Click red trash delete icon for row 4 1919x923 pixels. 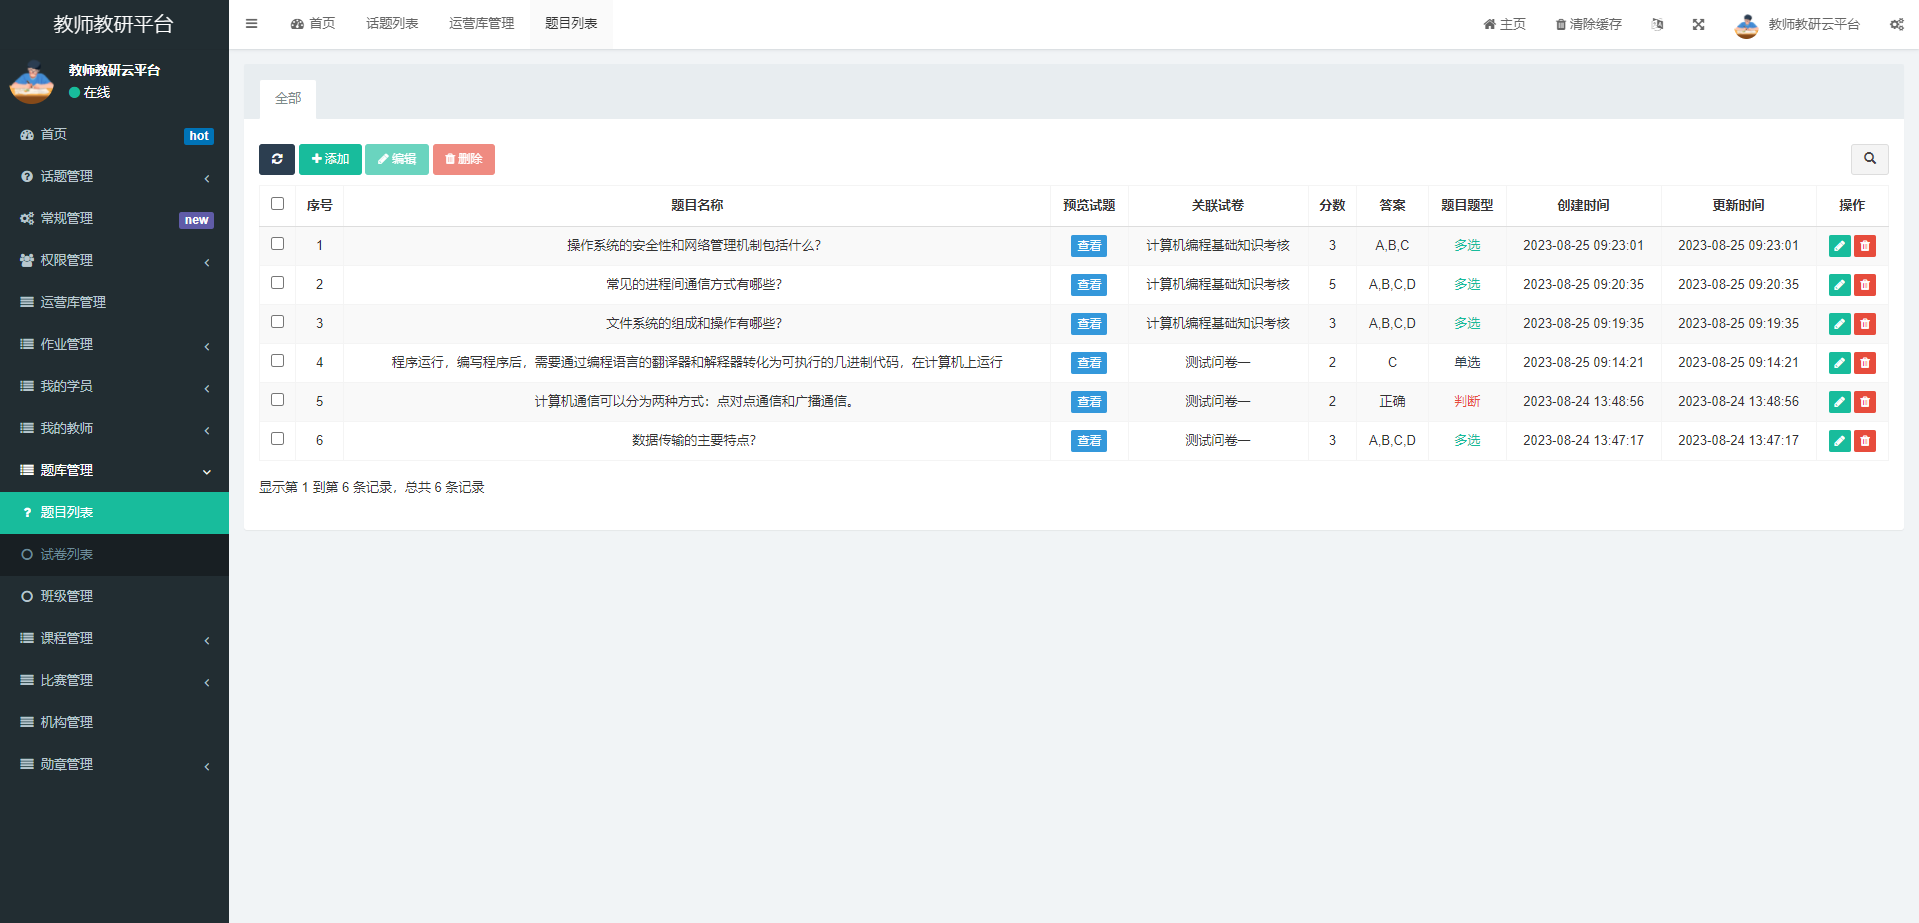[x=1864, y=363]
